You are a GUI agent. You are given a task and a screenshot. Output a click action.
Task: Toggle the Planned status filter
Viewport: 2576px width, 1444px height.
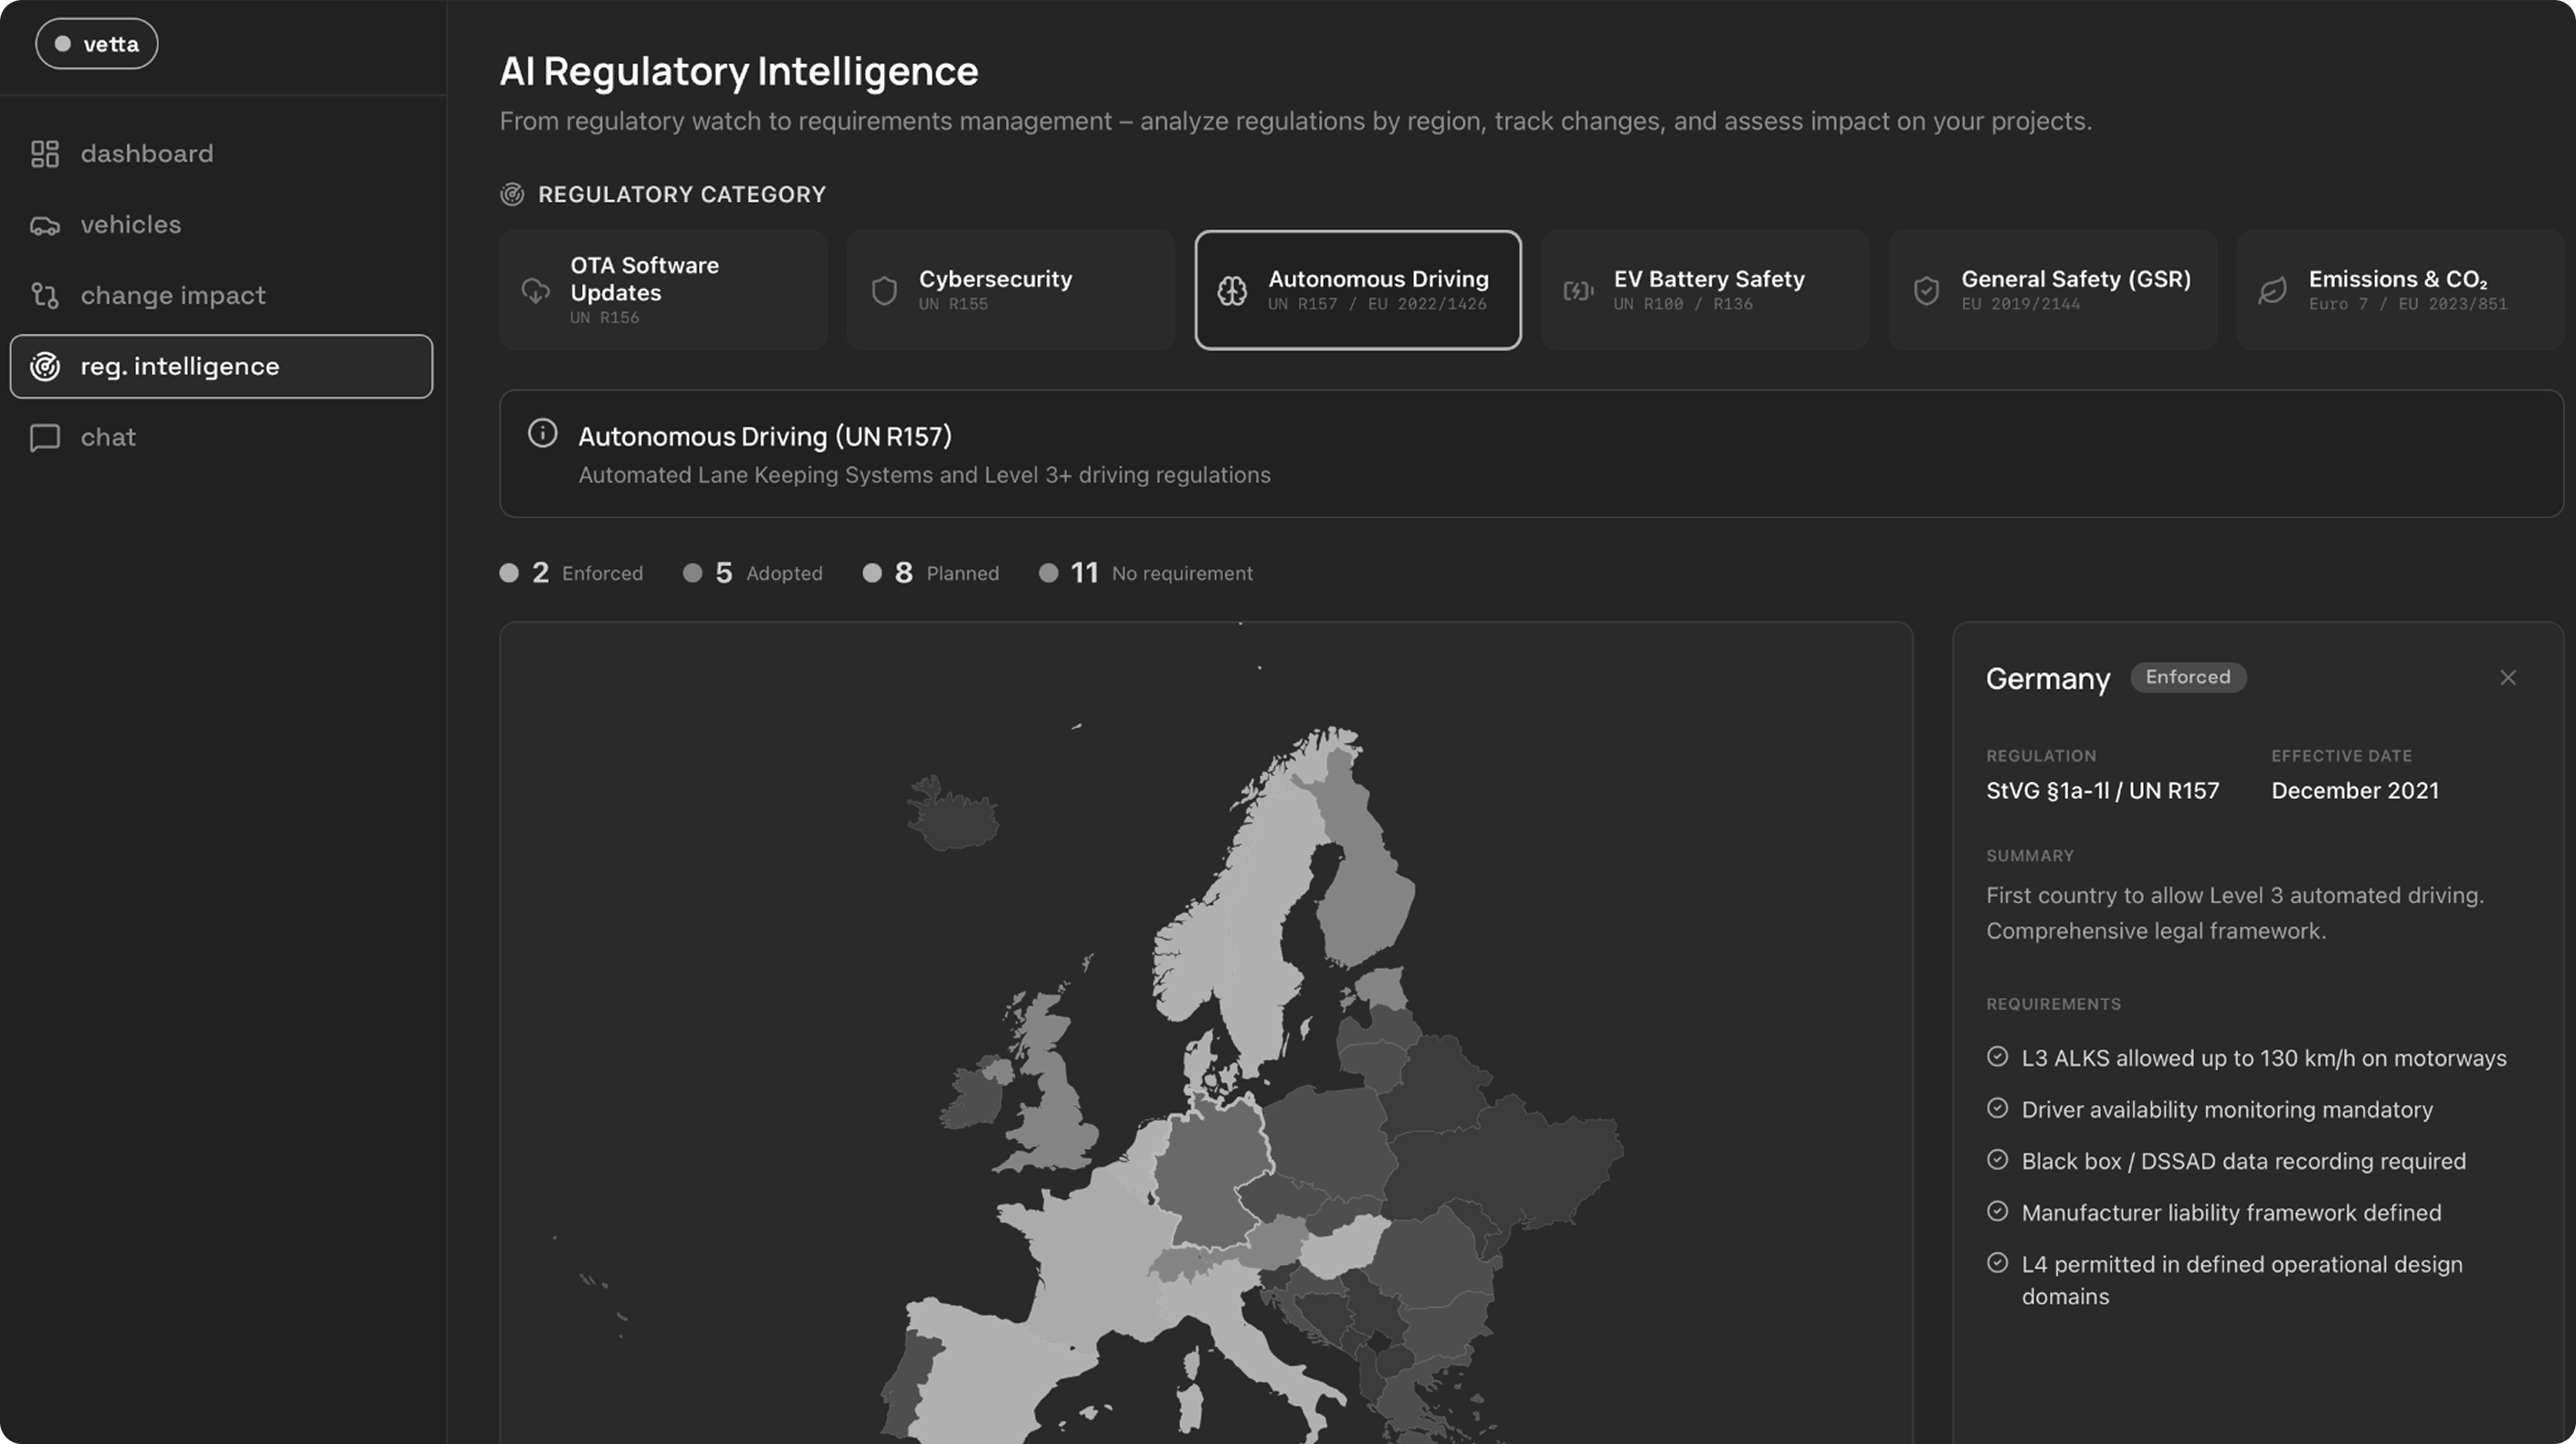click(x=931, y=573)
